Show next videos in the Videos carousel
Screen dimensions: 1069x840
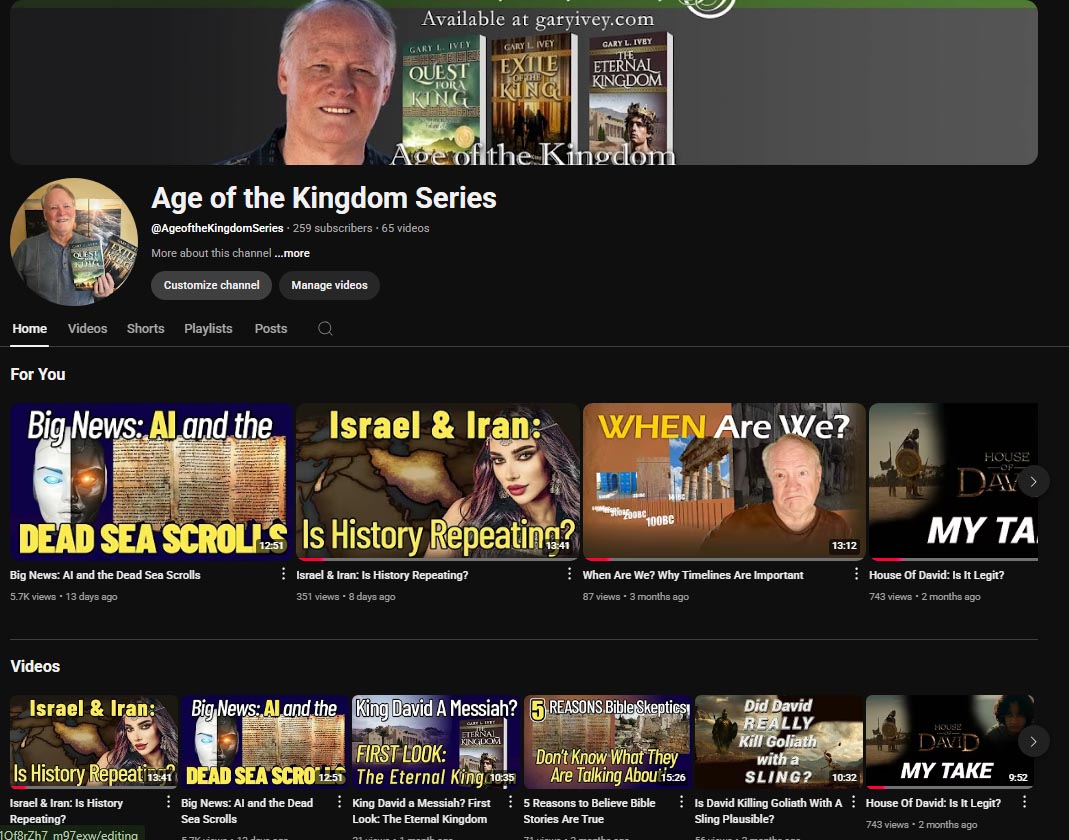pos(1034,741)
